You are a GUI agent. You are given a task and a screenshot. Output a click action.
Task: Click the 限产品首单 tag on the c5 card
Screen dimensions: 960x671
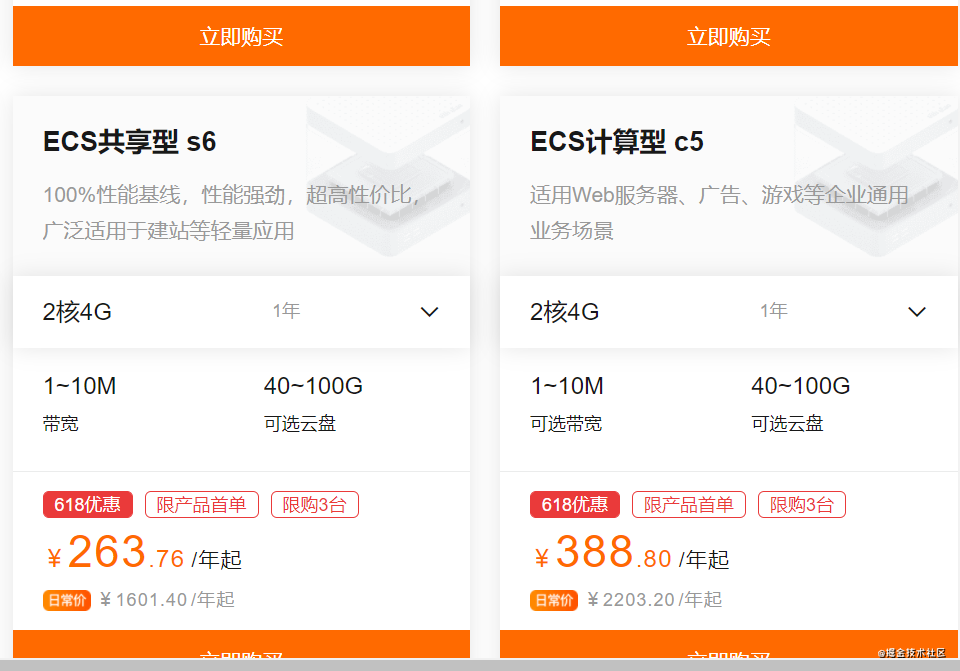coord(689,504)
